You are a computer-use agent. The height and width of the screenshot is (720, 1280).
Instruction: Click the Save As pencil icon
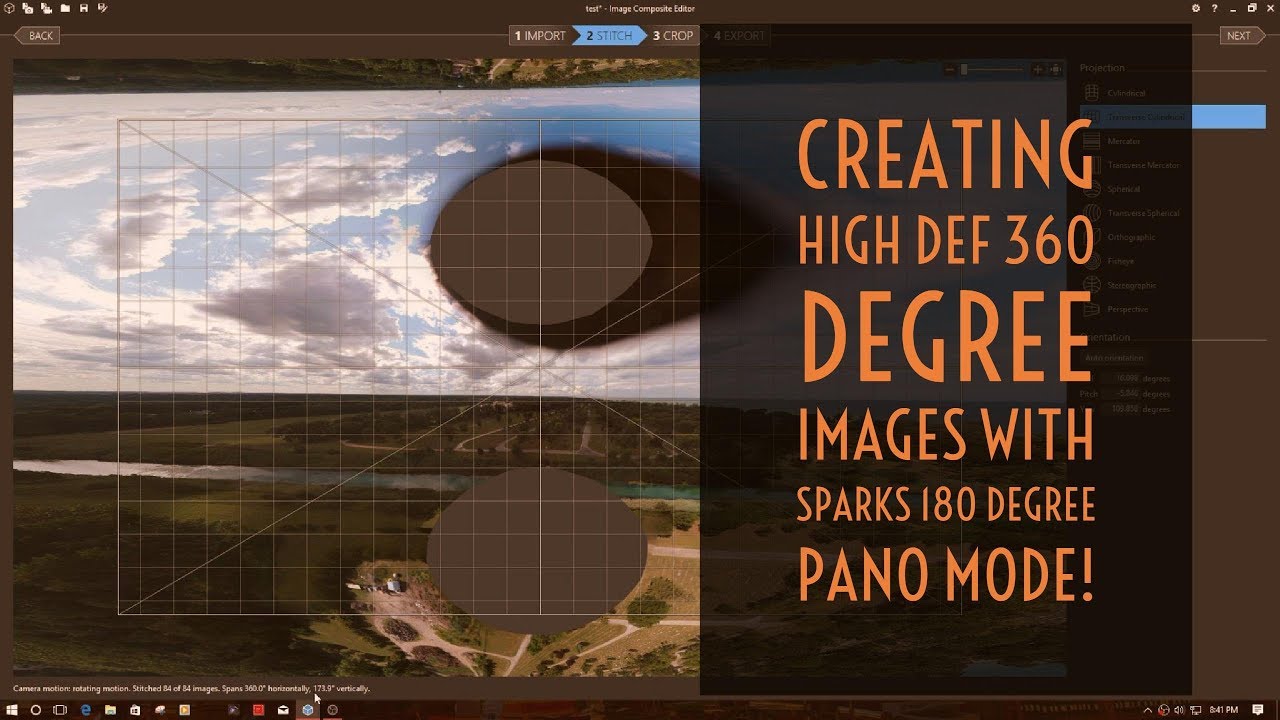[x=102, y=8]
